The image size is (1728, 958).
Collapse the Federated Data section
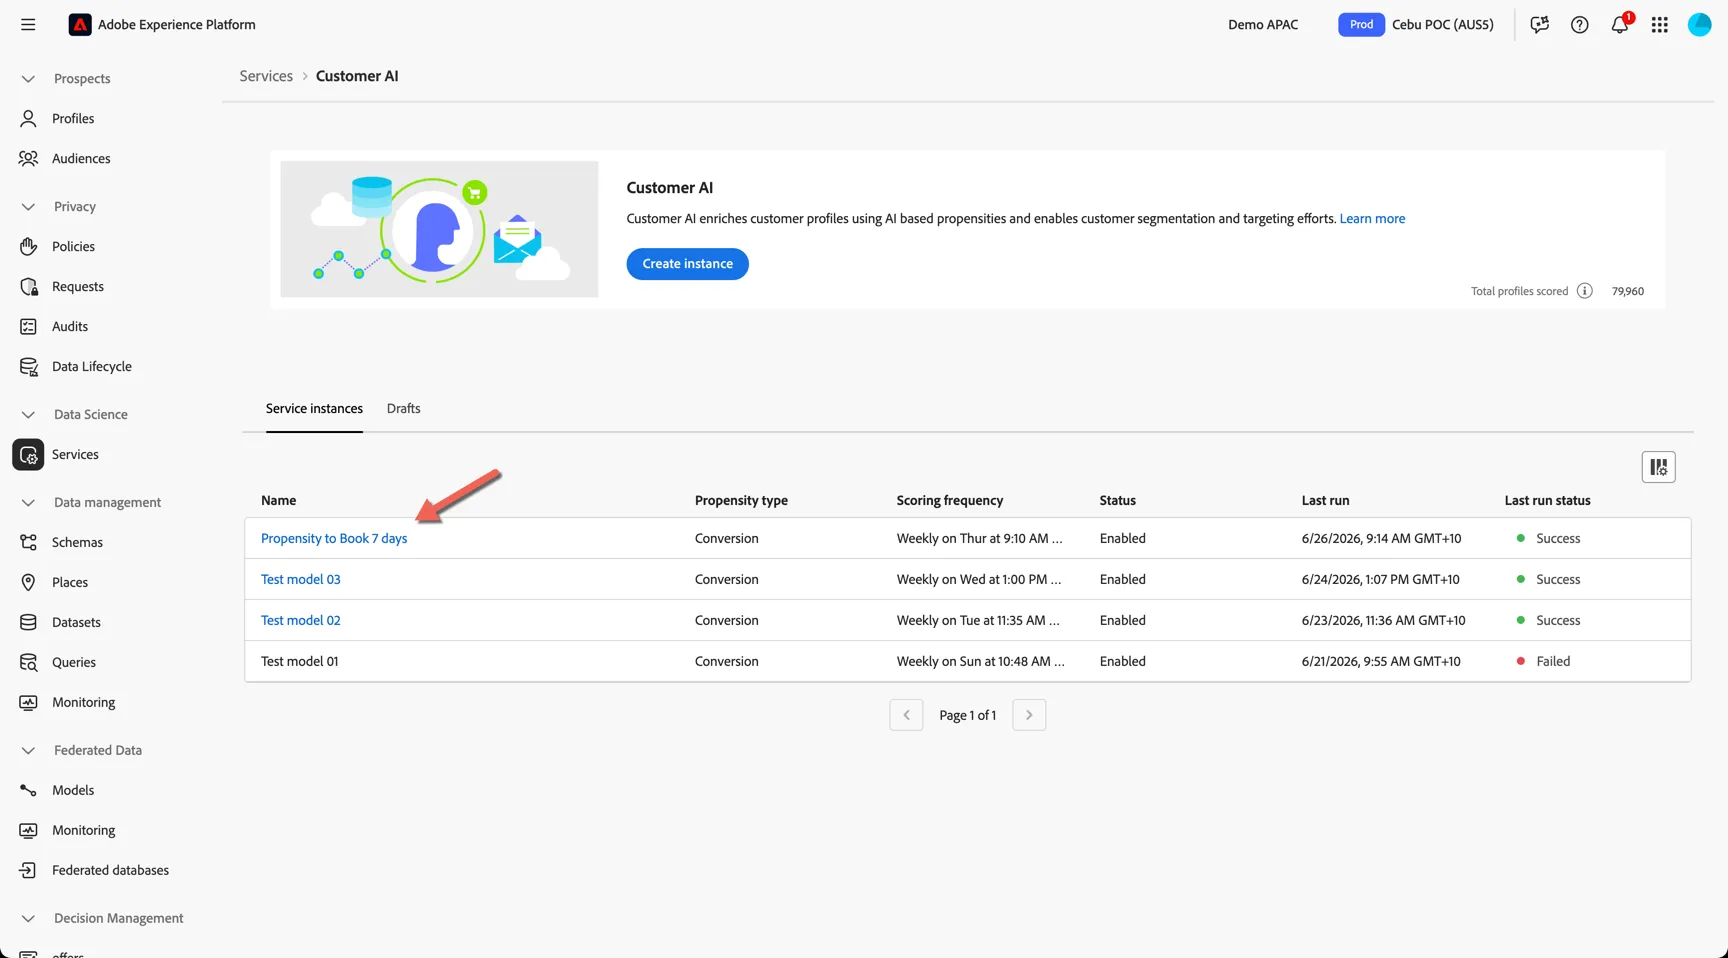point(28,751)
